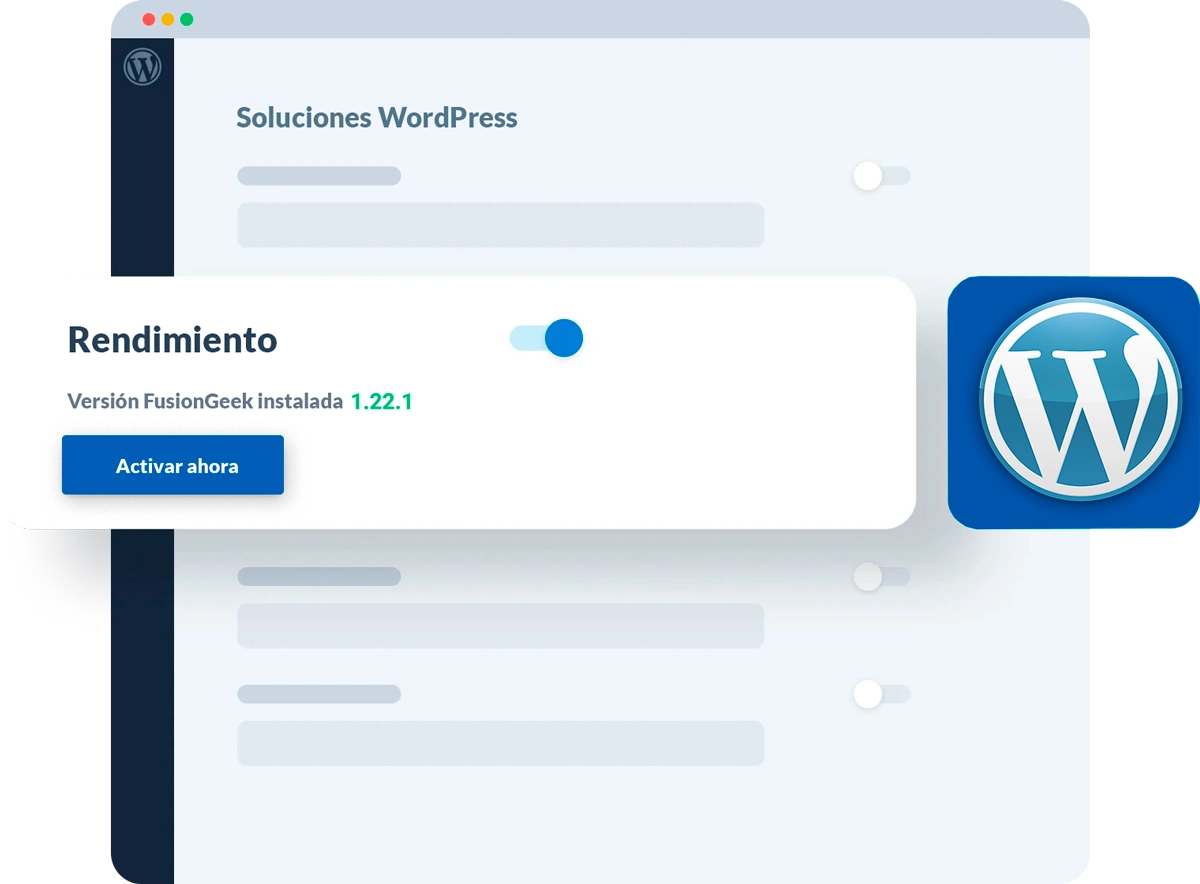Click the yellow minimize dot in the title bar
This screenshot has width=1200, height=884.
(167, 20)
